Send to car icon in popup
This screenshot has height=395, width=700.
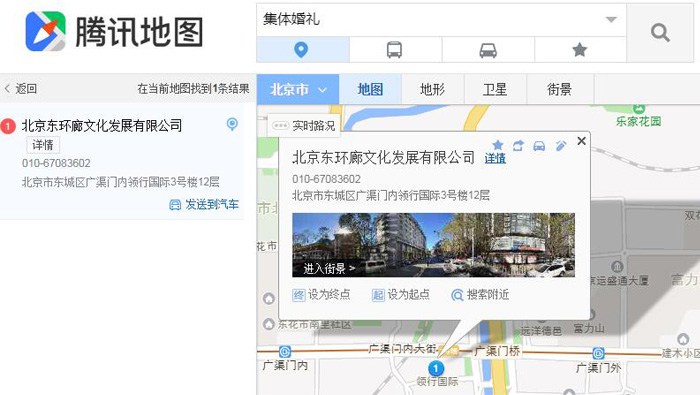(539, 146)
